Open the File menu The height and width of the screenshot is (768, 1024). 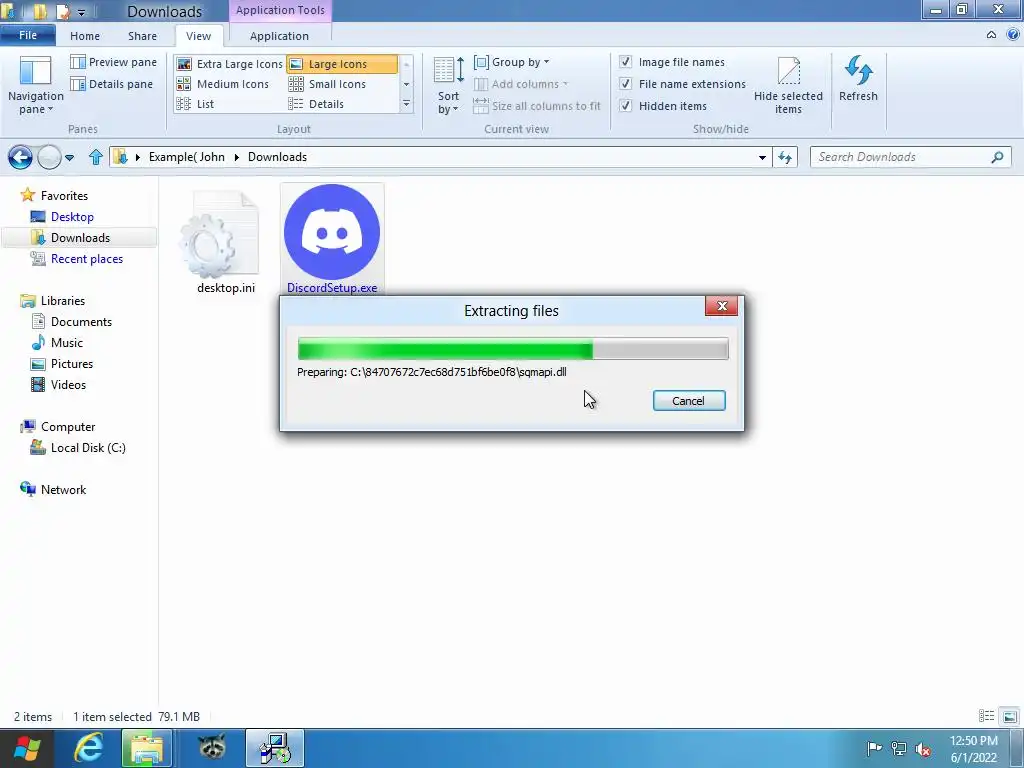pyautogui.click(x=27, y=35)
